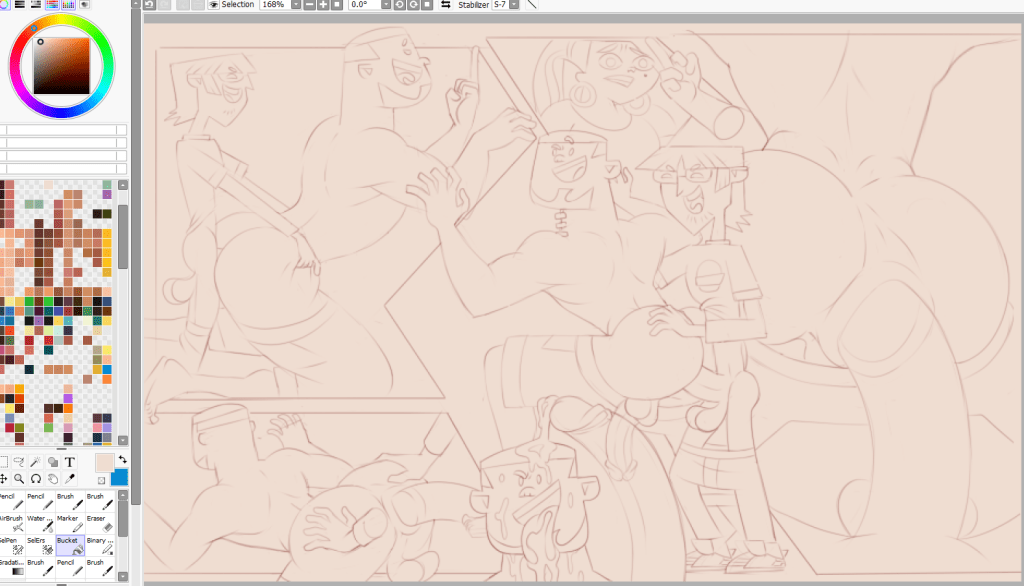
Task: Choose the Marker tool
Action: tap(68, 524)
